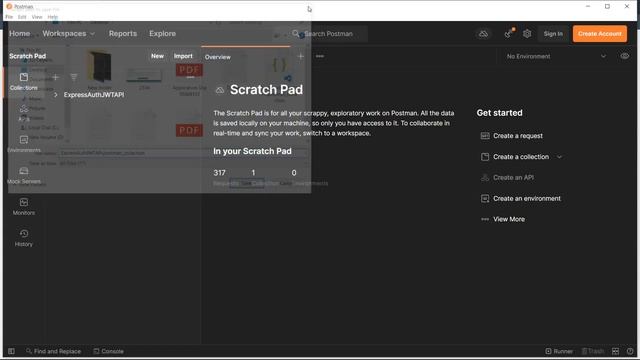Click the Scratch Pad sidebar title
Image resolution: width=640 pixels, height=360 pixels.
27,56
